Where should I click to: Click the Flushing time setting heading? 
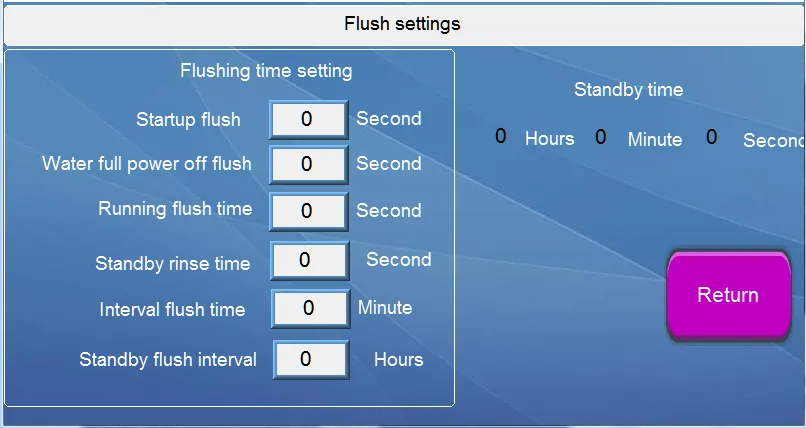click(x=266, y=71)
